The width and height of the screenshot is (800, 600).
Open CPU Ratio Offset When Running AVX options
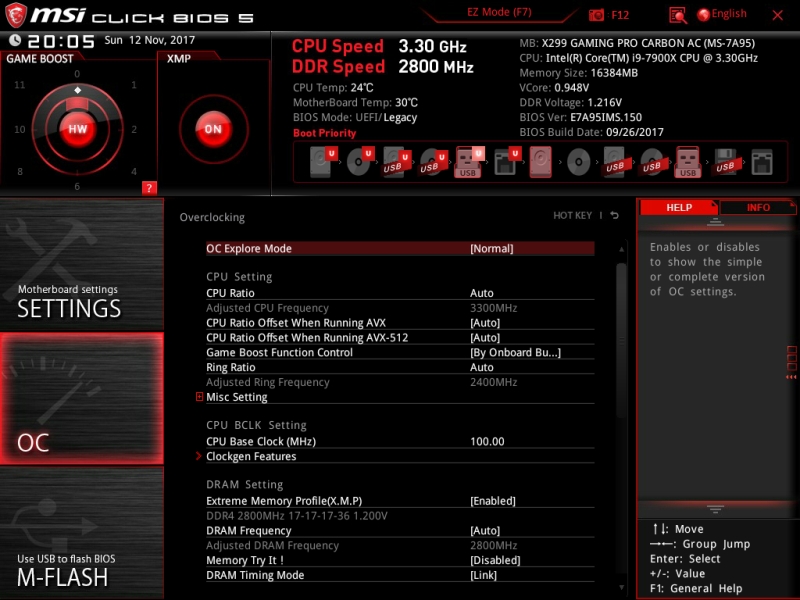pyautogui.click(x=400, y=323)
